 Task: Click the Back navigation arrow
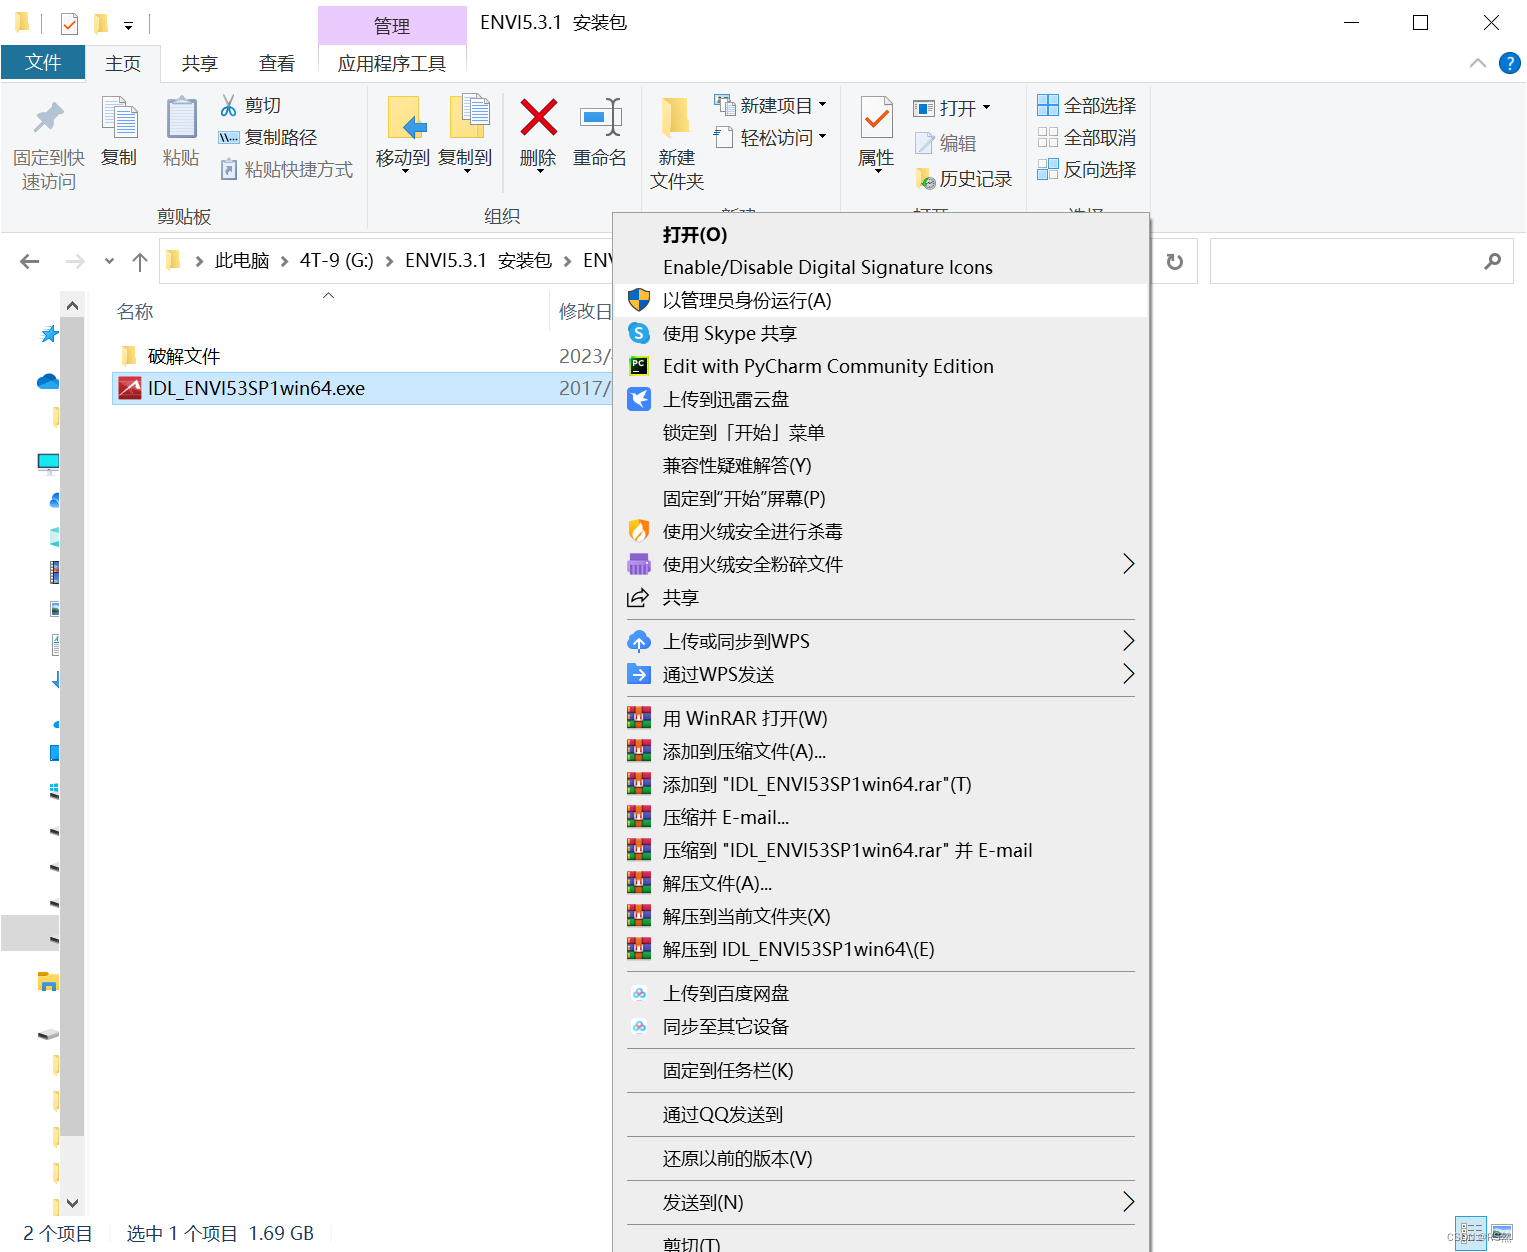click(x=30, y=261)
